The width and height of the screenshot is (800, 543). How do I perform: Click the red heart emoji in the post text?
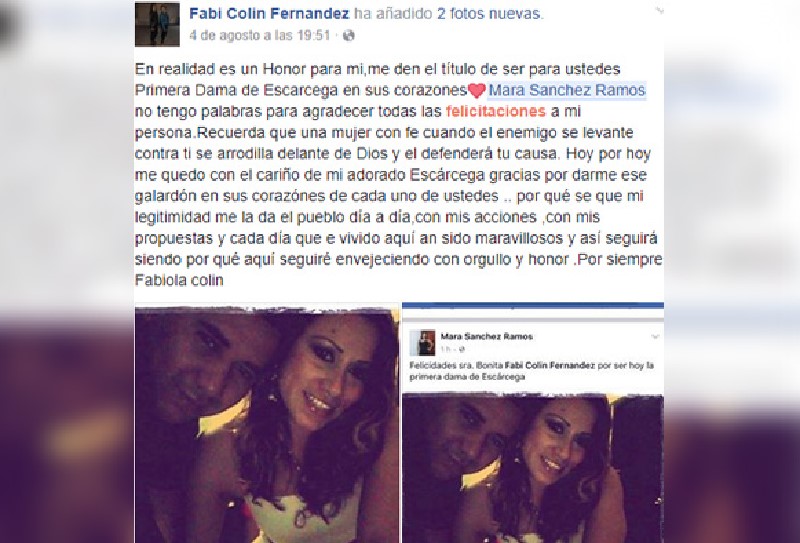click(x=477, y=91)
